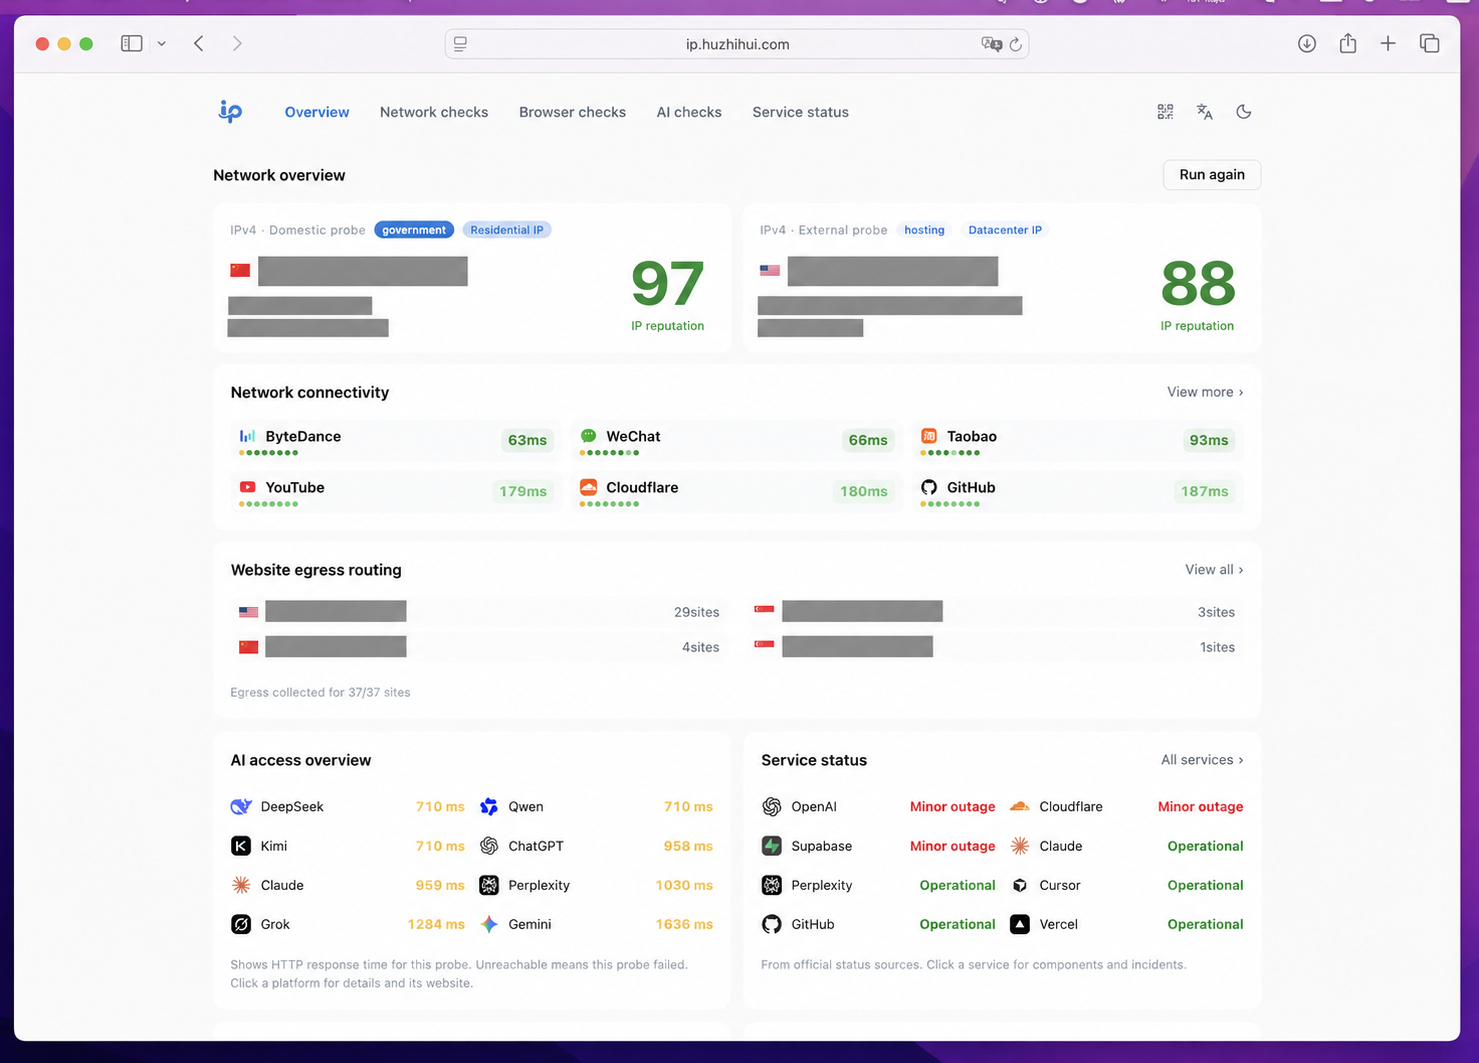Image resolution: width=1479 pixels, height=1063 pixels.
Task: Click the GitHub icon in Network connectivity
Action: click(x=929, y=487)
